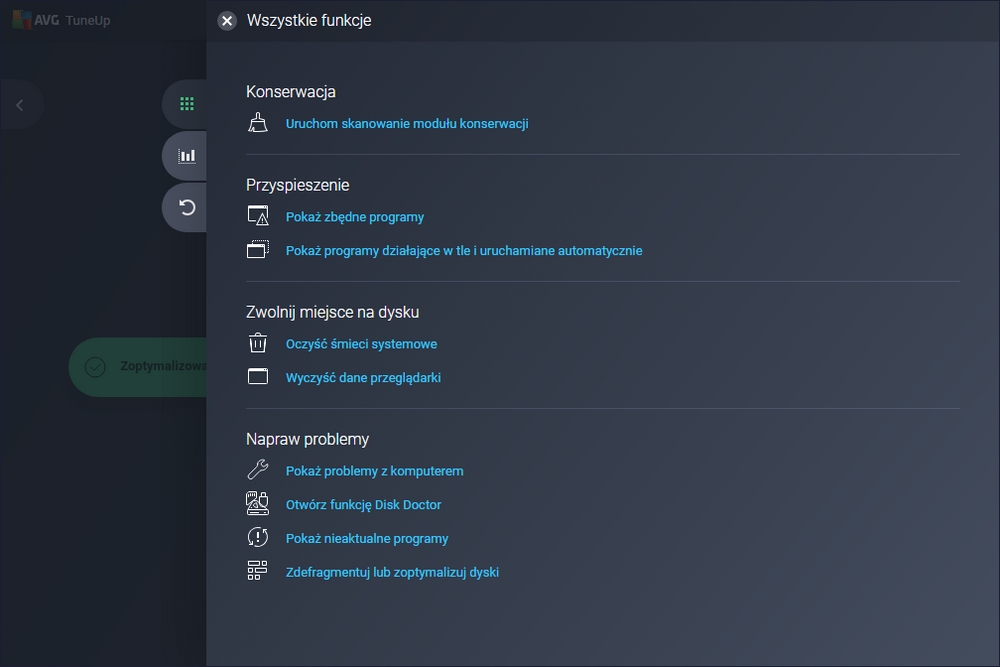
Task: Open Wyczyść dane przeglądarki link
Action: tap(363, 378)
